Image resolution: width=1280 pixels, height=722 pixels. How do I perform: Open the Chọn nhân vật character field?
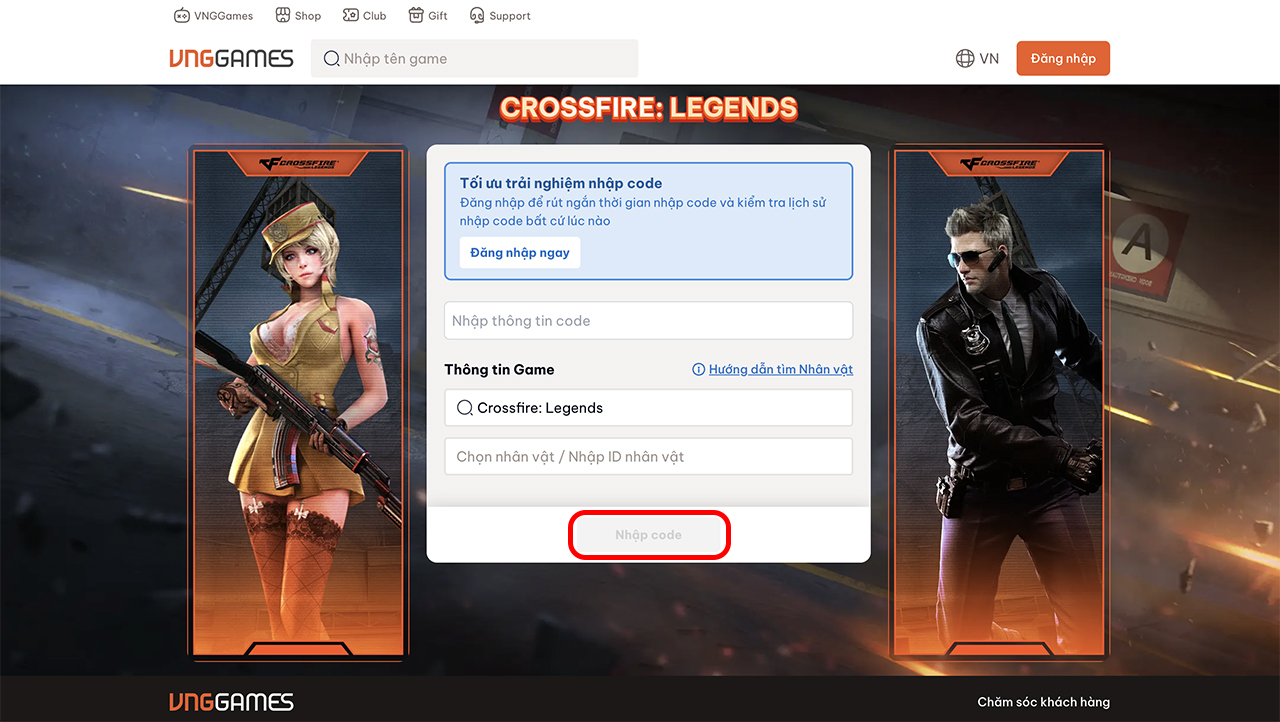tap(648, 456)
